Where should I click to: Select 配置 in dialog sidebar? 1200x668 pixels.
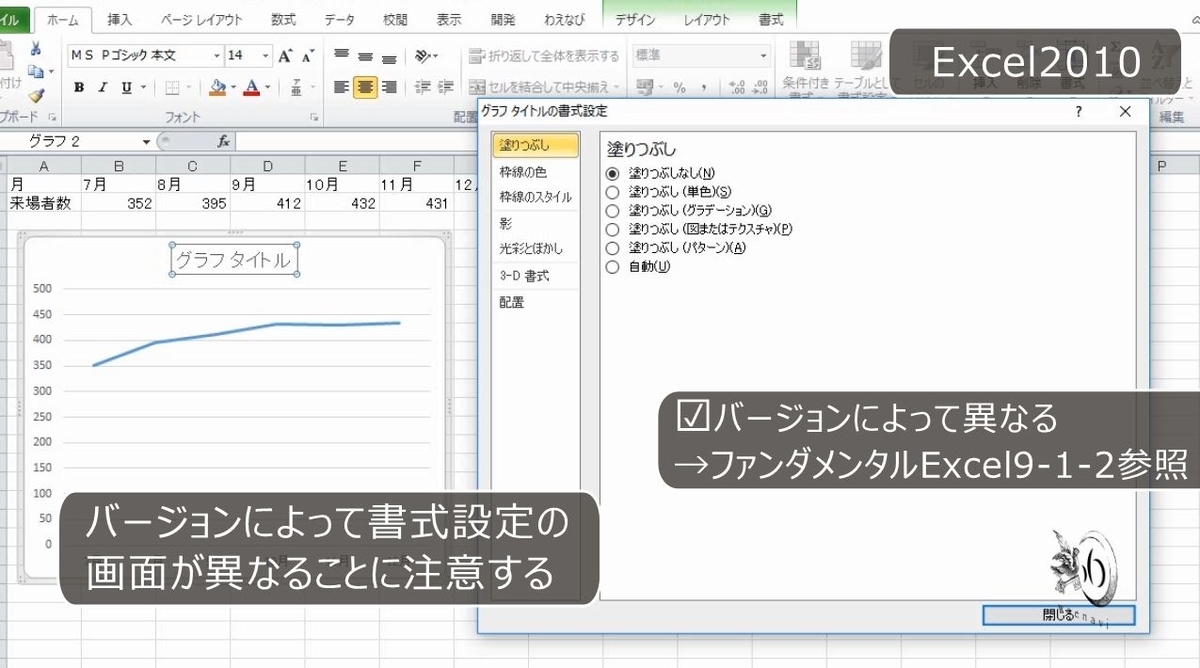point(536,301)
